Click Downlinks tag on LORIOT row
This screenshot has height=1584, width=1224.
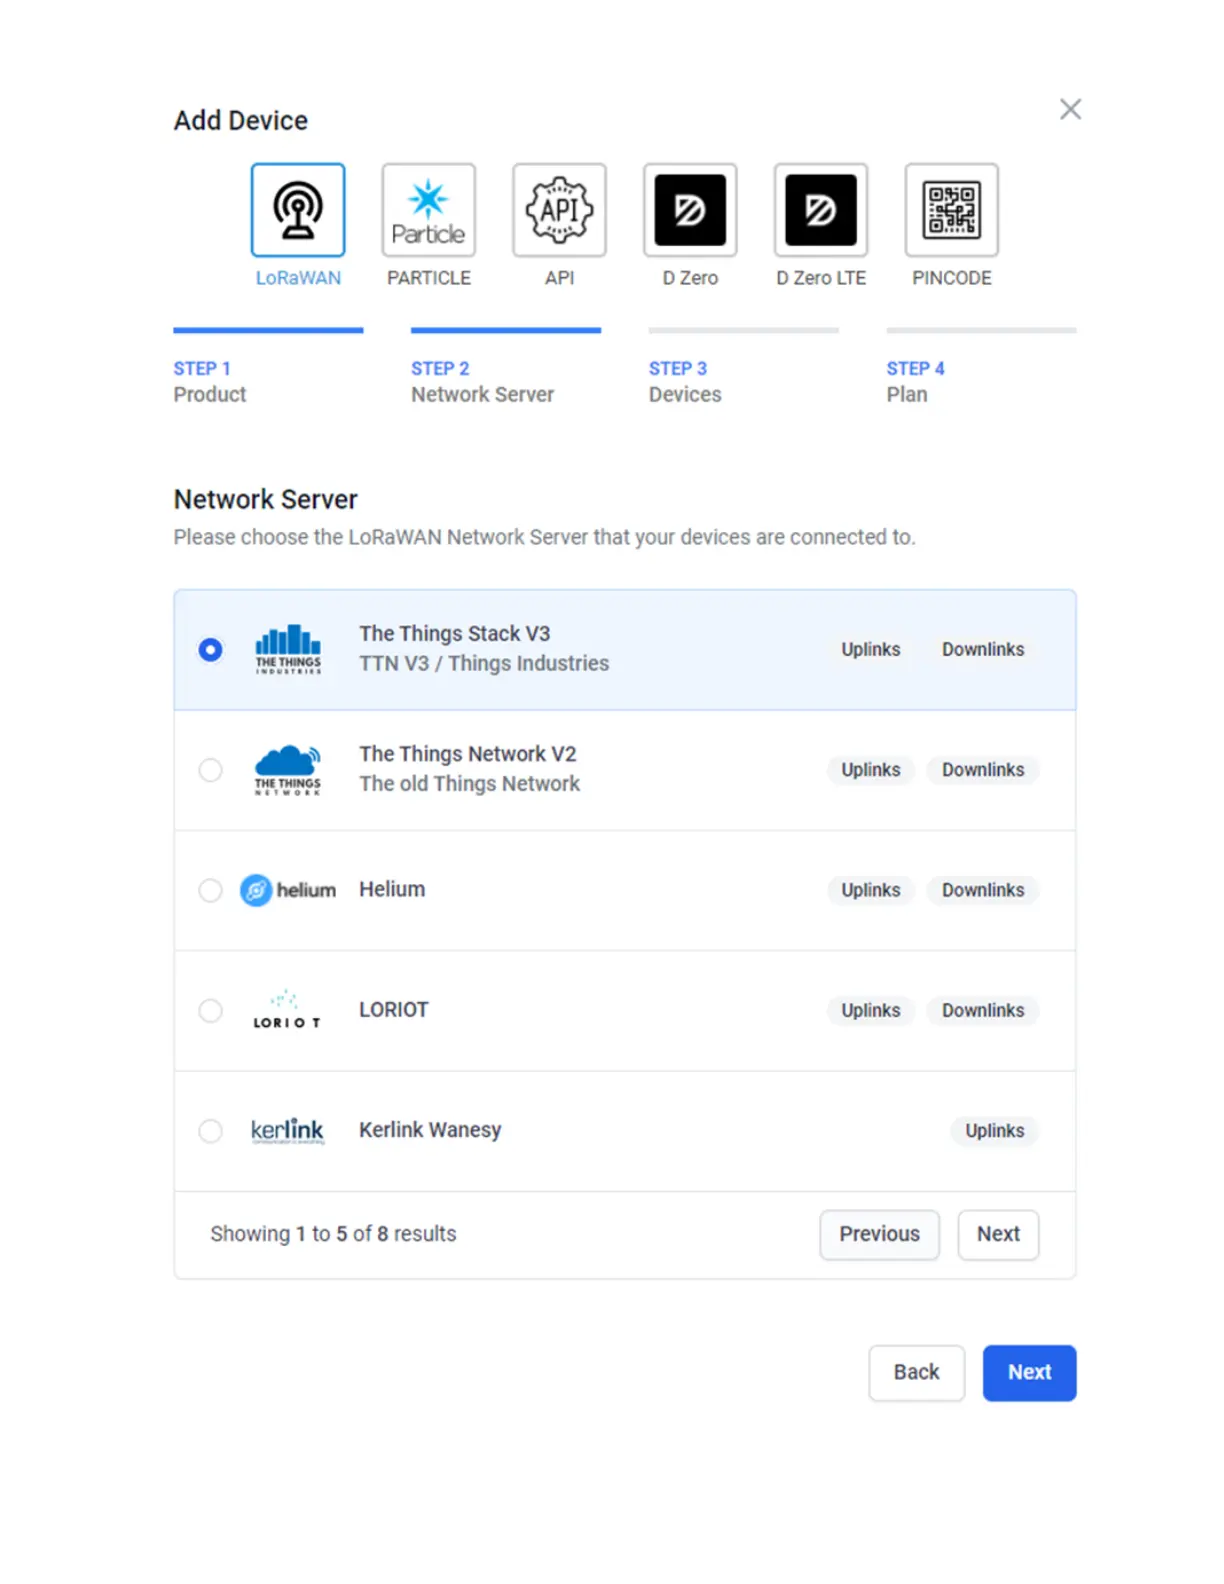click(x=983, y=1010)
